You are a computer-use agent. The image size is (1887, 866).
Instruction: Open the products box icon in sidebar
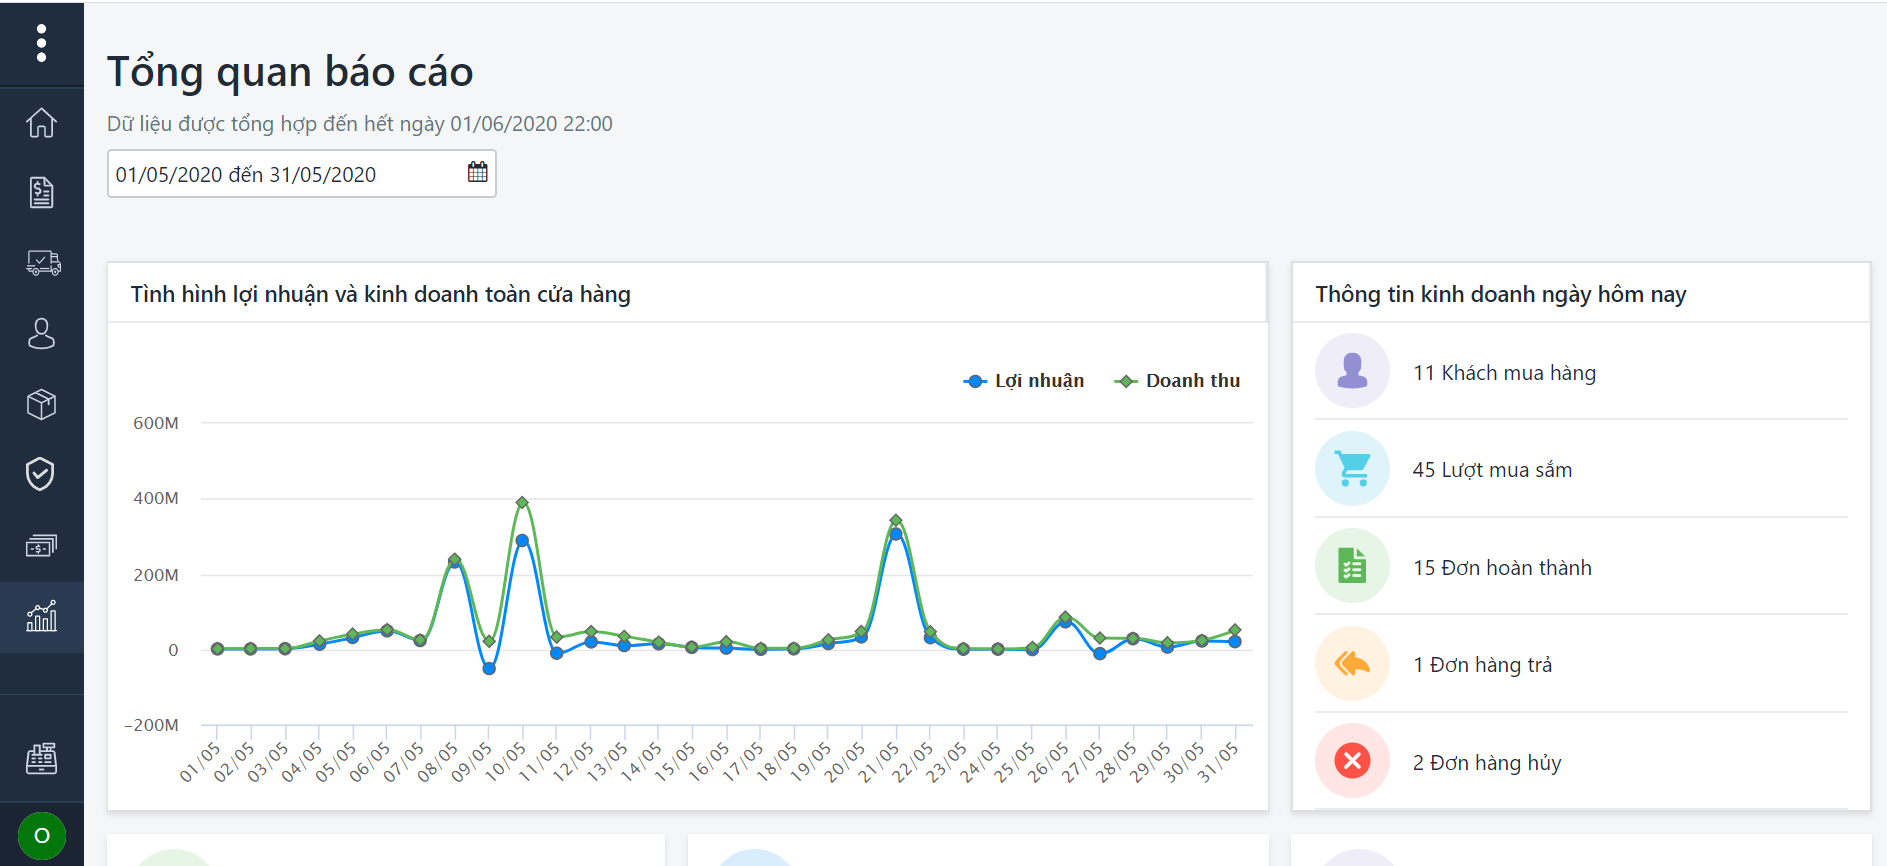click(x=41, y=404)
